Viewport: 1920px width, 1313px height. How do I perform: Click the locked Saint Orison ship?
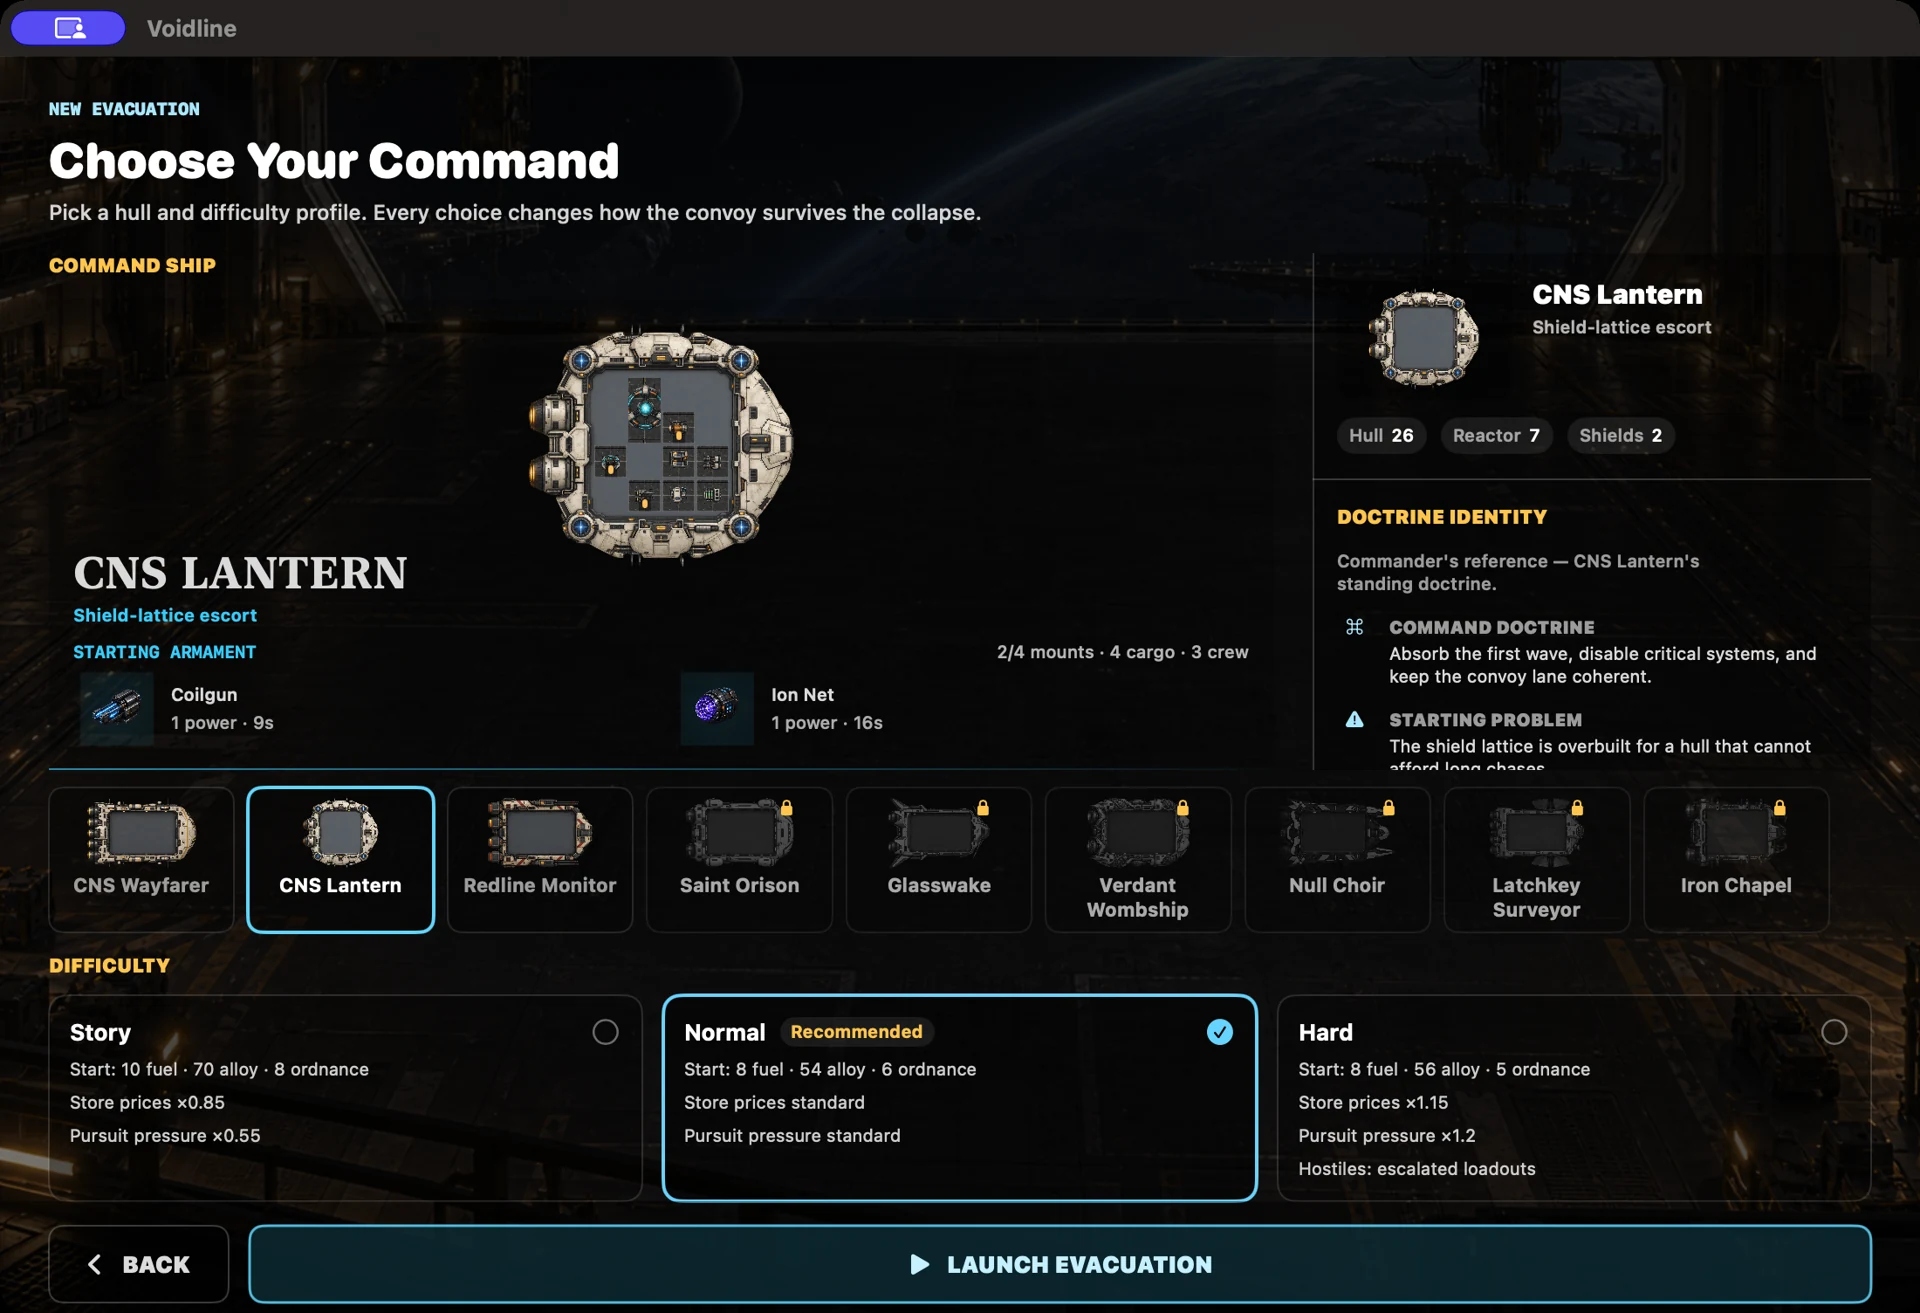click(739, 859)
